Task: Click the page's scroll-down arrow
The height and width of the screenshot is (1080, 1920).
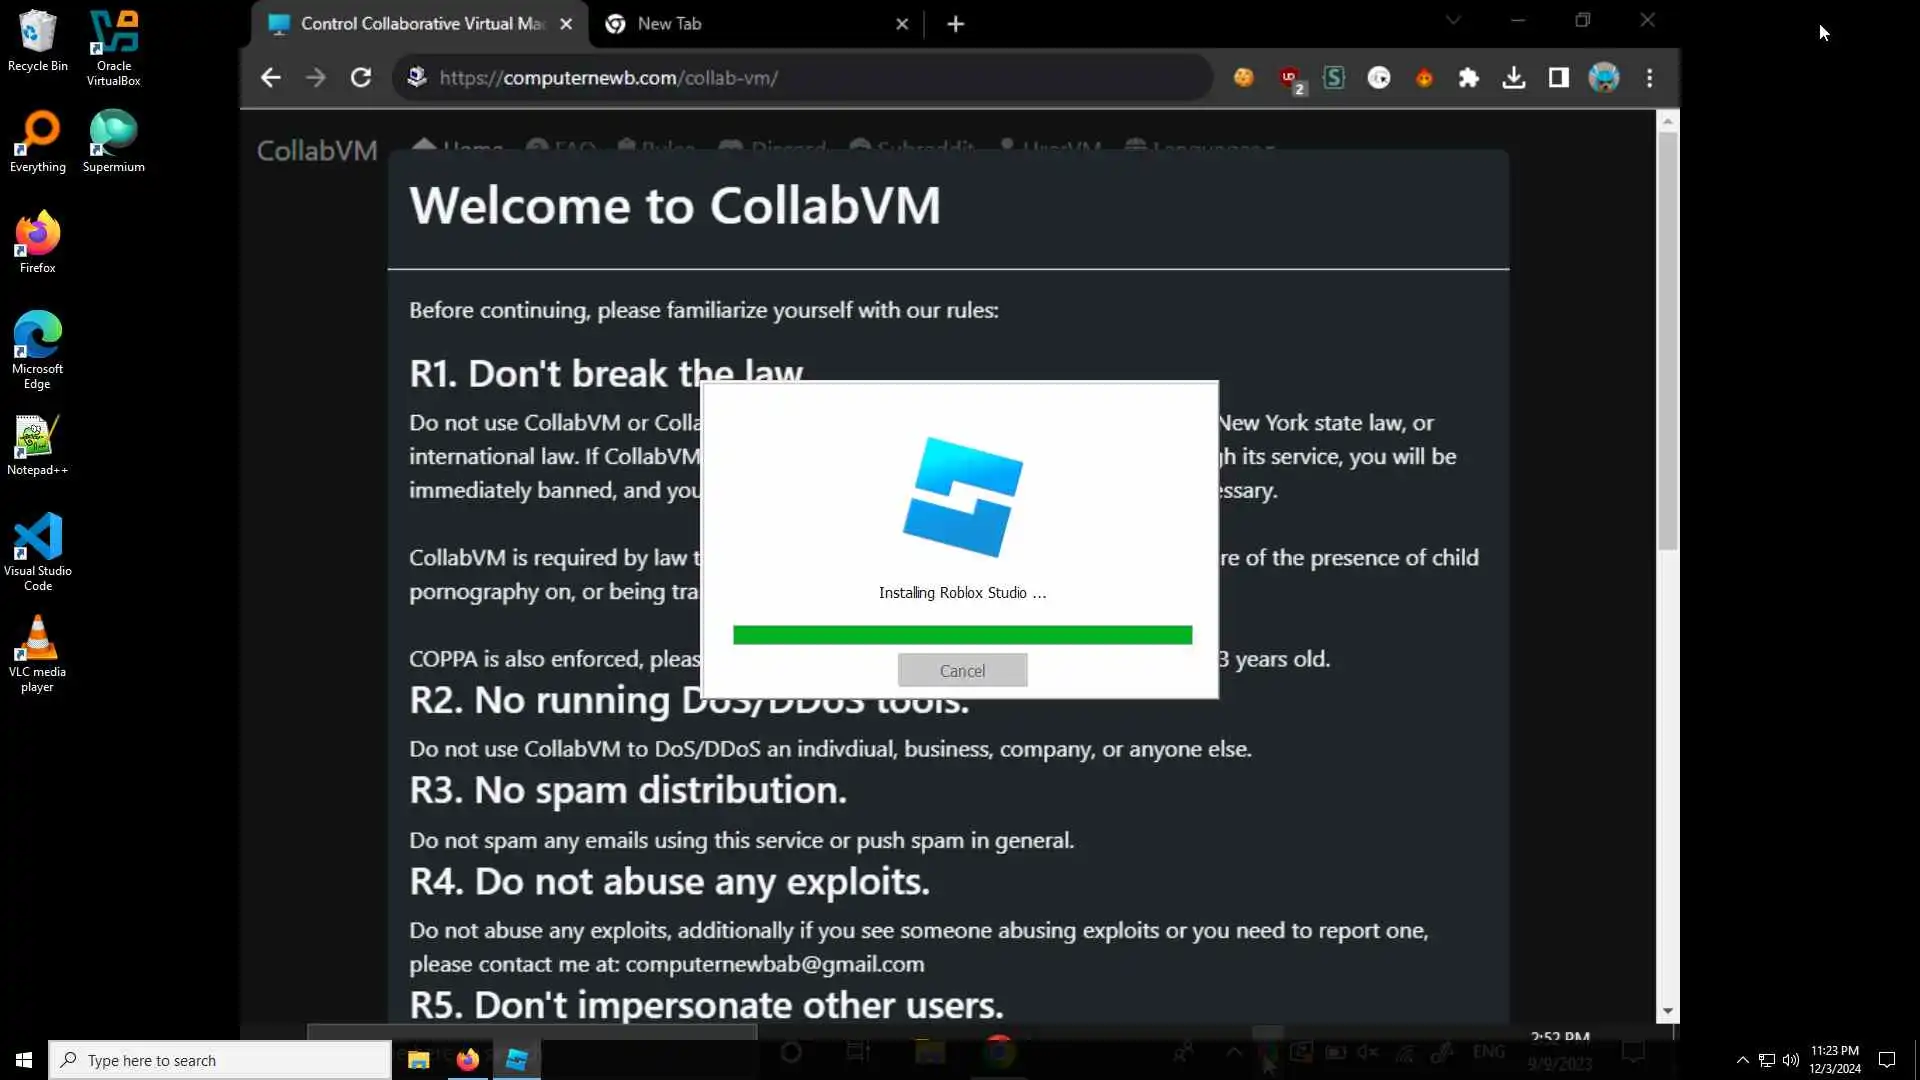Action: [1667, 1012]
